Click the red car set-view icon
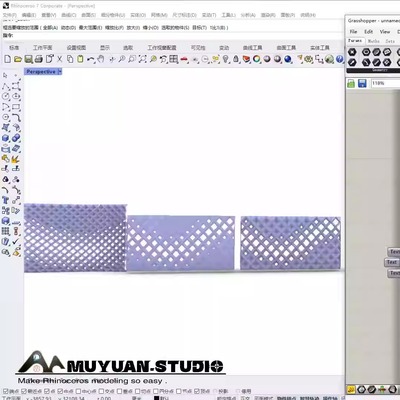Viewport: 400px width, 400px height. [x=184, y=59]
